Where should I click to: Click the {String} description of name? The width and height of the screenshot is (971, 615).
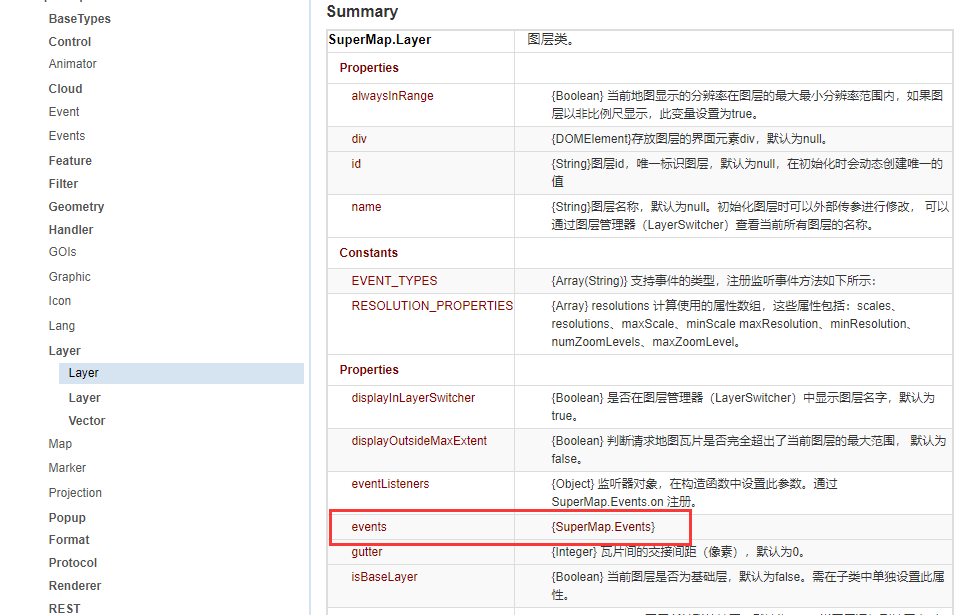[750, 216]
